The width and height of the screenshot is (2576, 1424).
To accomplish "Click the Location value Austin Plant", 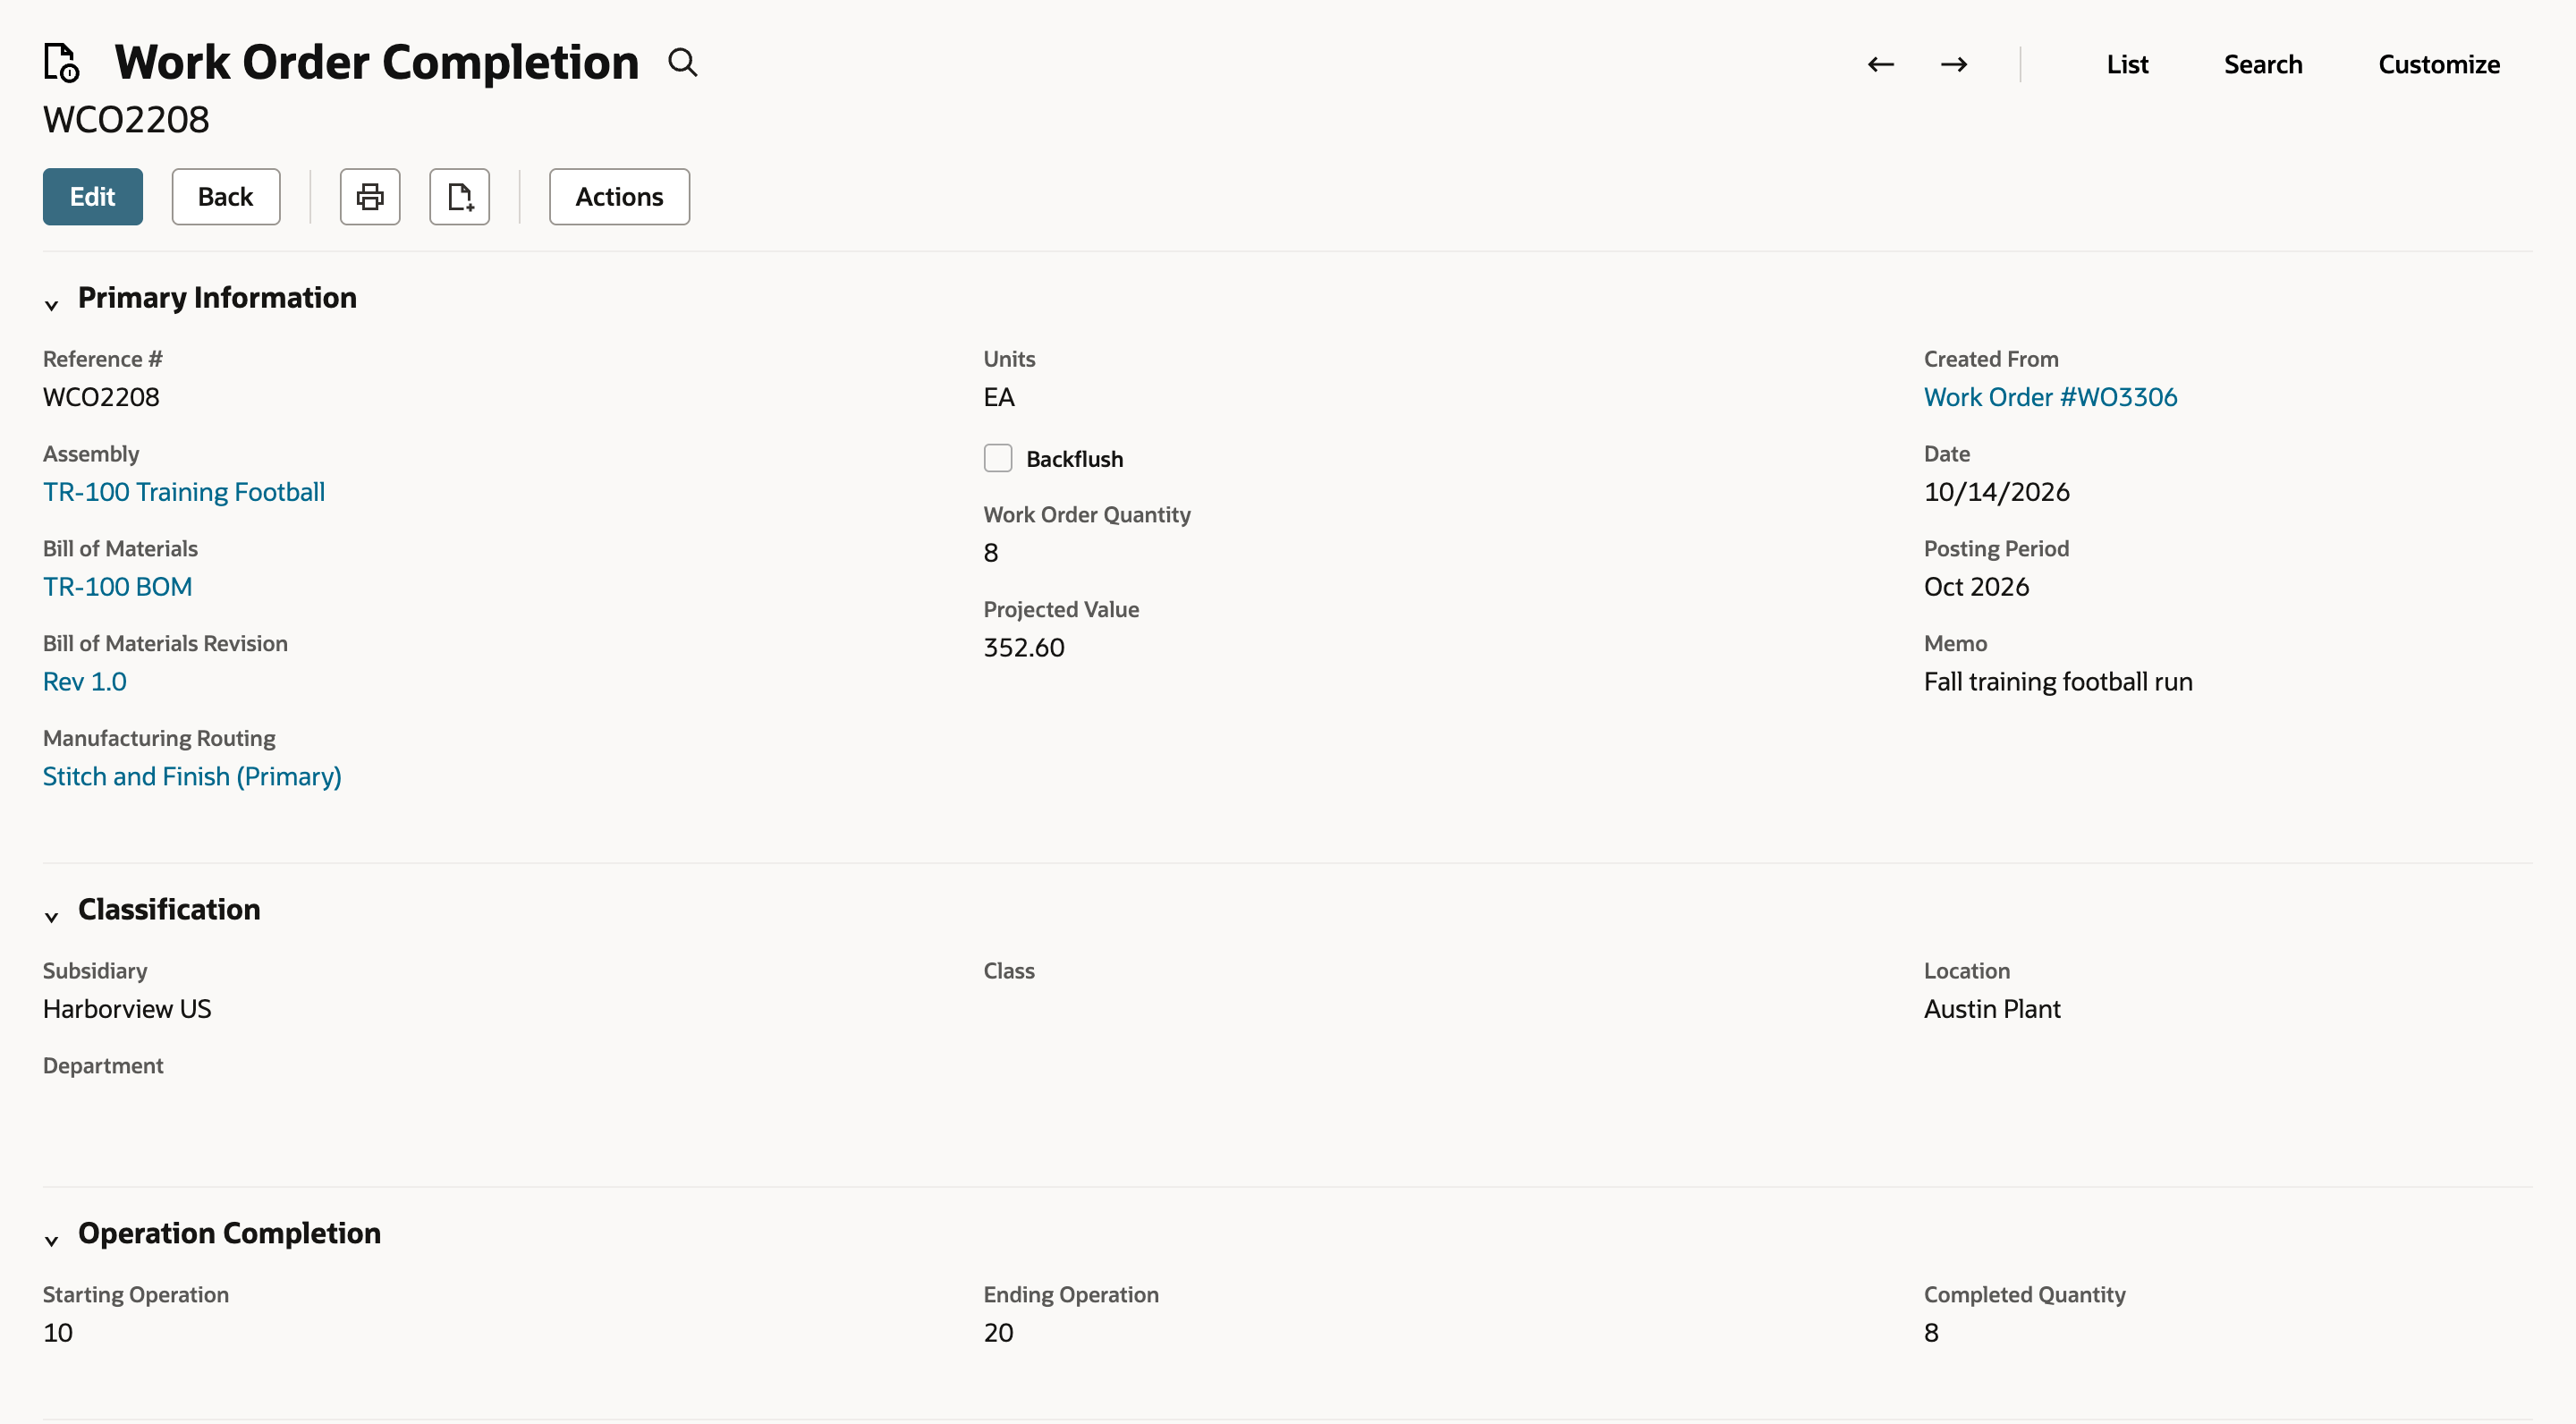I will 1992,1009.
